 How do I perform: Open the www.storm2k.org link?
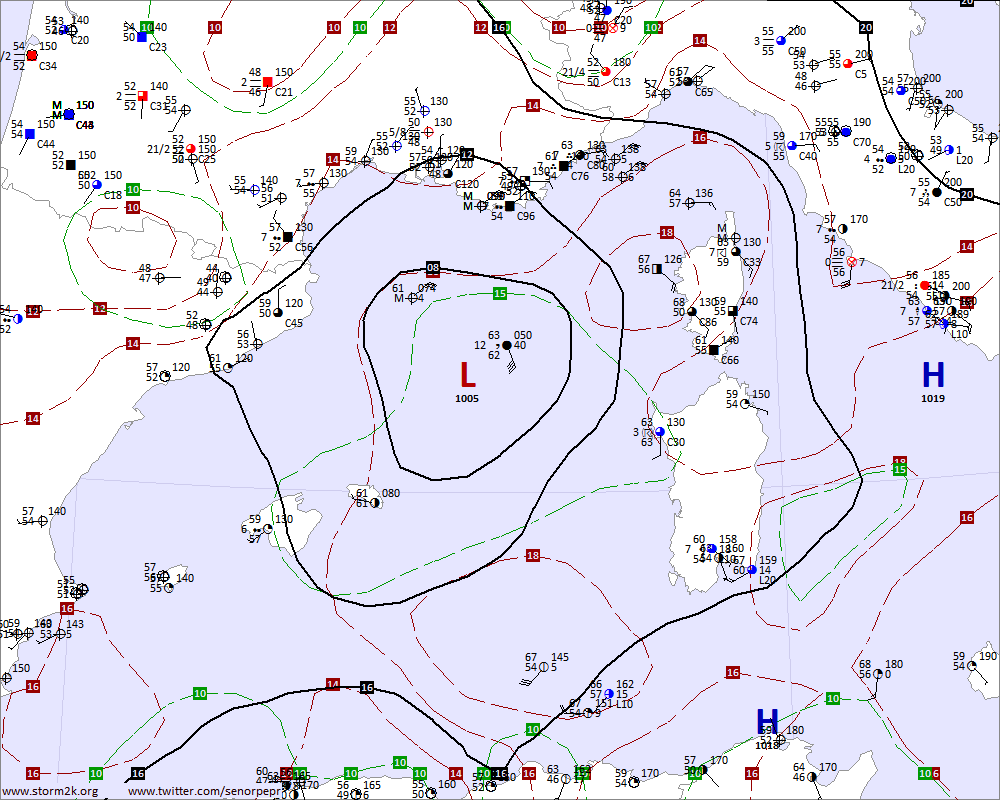click(x=50, y=791)
